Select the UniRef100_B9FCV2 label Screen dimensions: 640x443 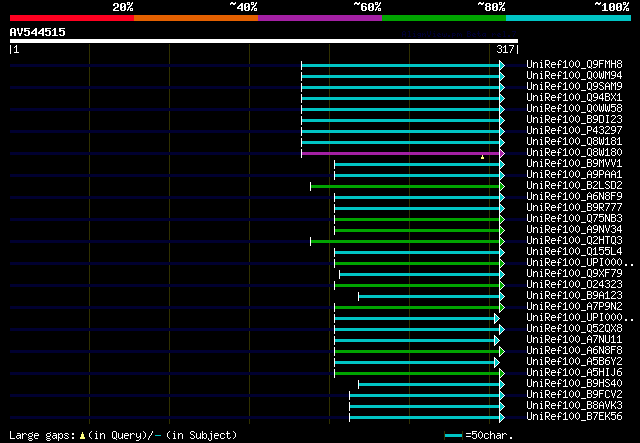coord(574,395)
